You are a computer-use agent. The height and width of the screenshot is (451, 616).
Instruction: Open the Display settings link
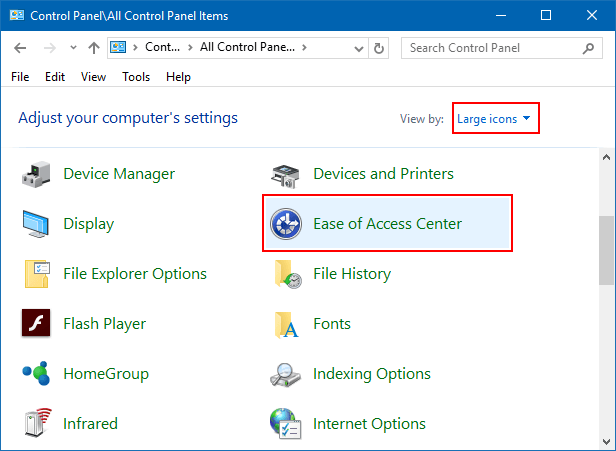tap(89, 224)
